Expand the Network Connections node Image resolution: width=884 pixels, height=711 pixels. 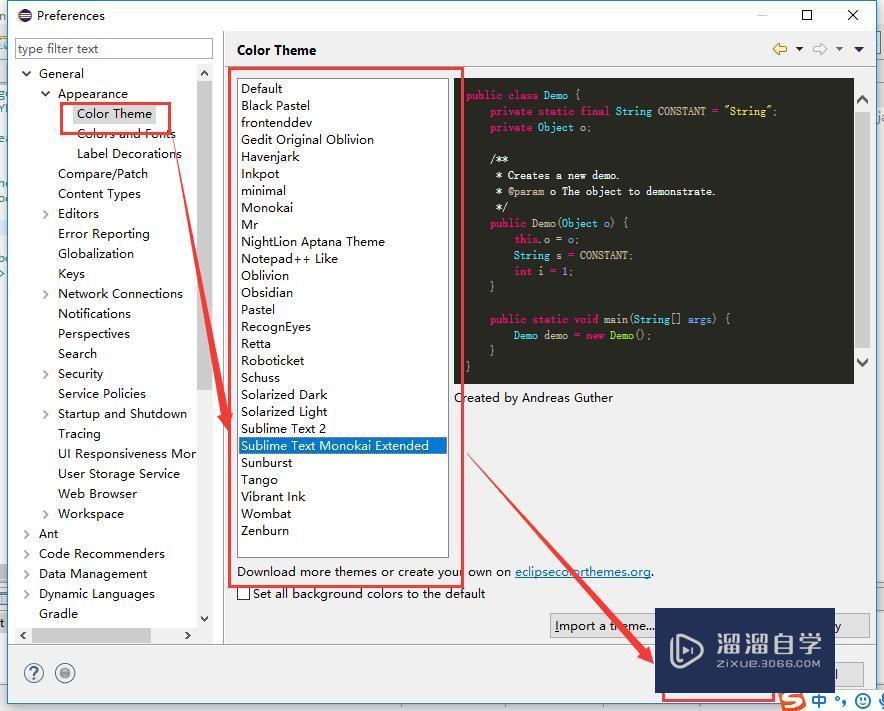[x=46, y=294]
